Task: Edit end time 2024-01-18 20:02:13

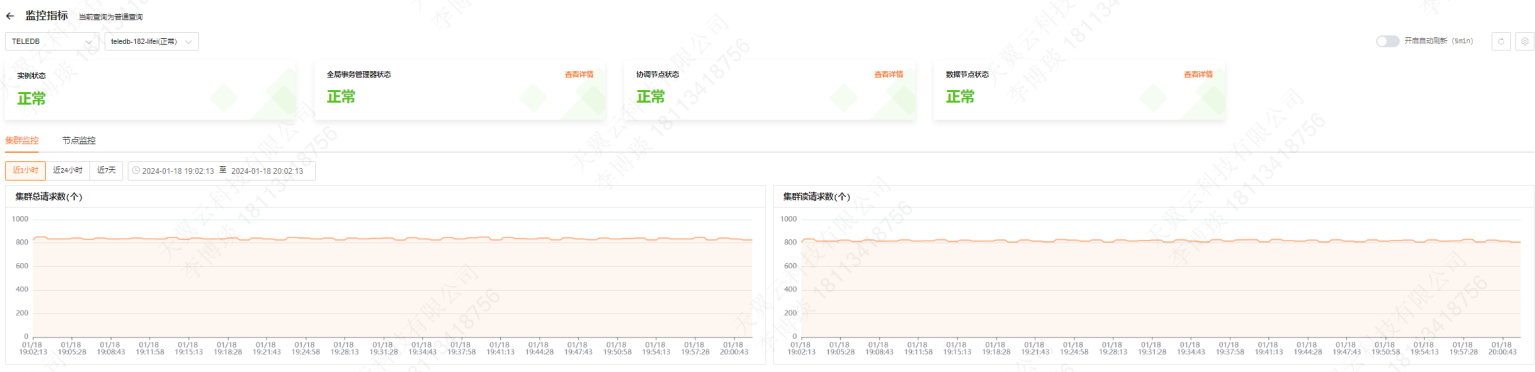Action: (267, 171)
